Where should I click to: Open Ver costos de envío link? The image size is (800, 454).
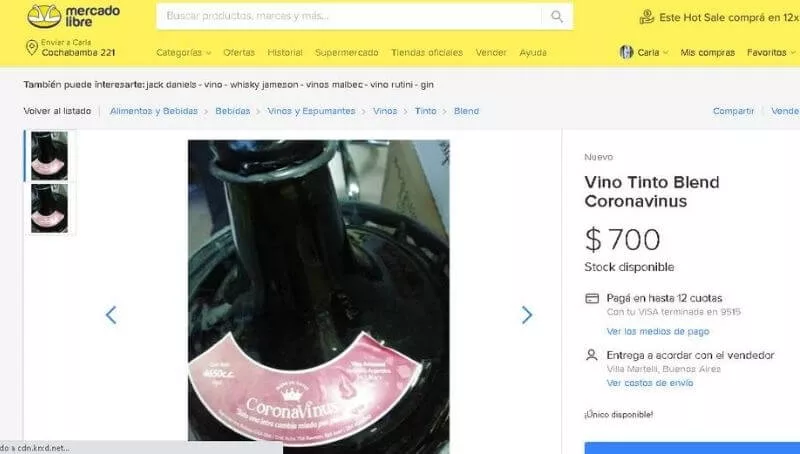(x=649, y=383)
